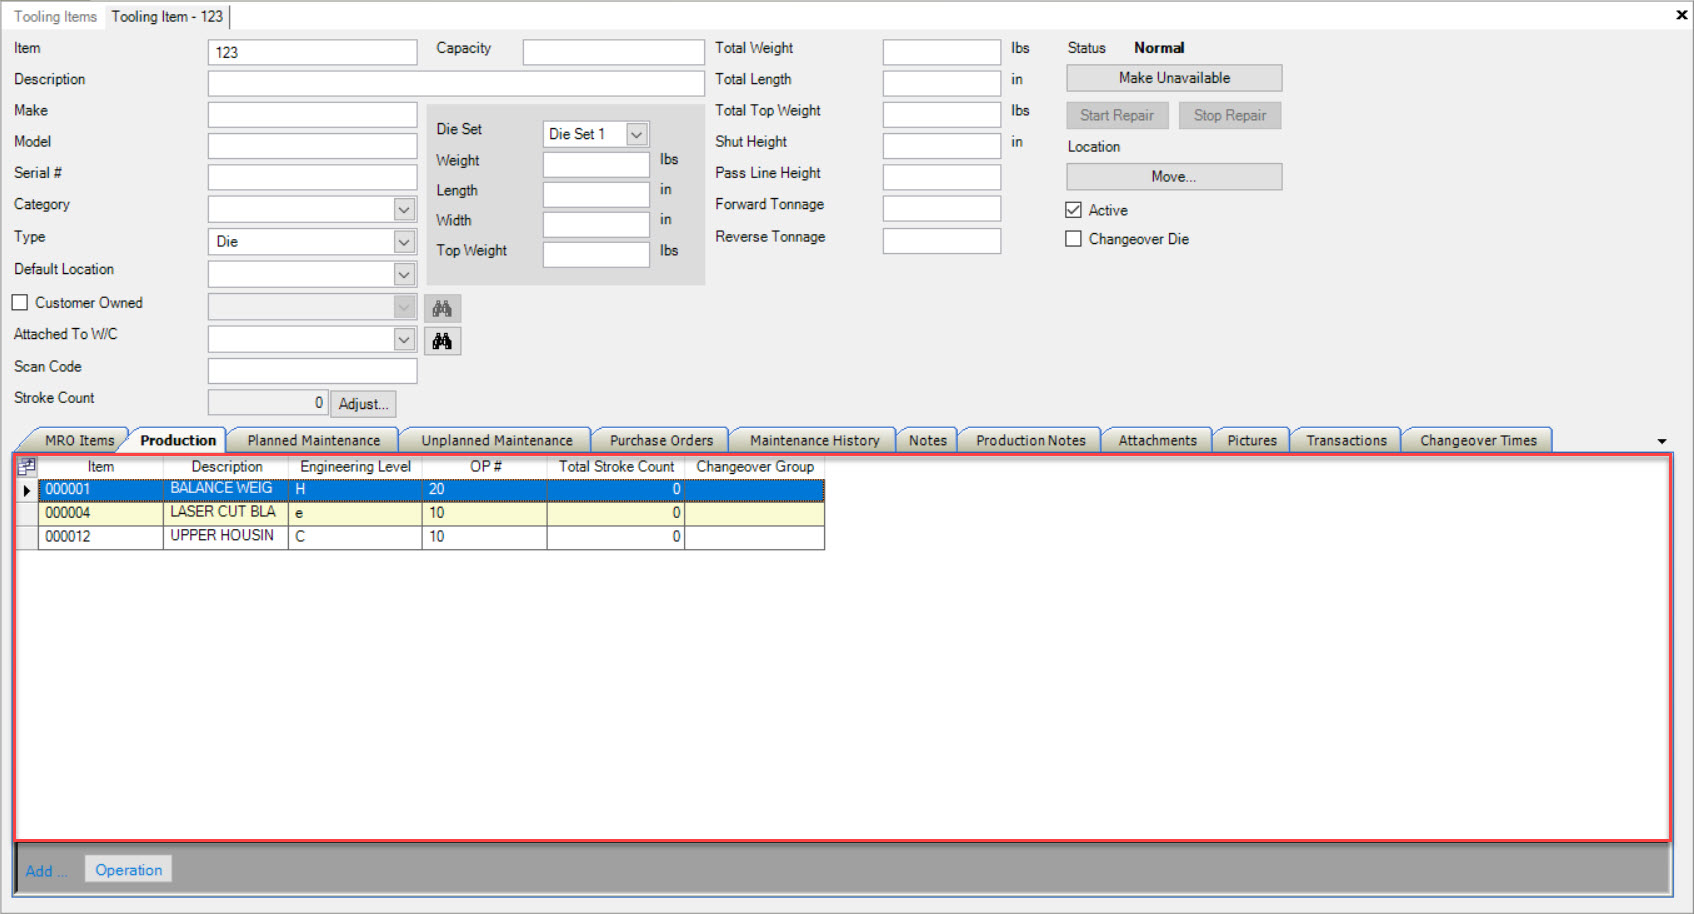Switch to Purchase Orders tab

[661, 440]
